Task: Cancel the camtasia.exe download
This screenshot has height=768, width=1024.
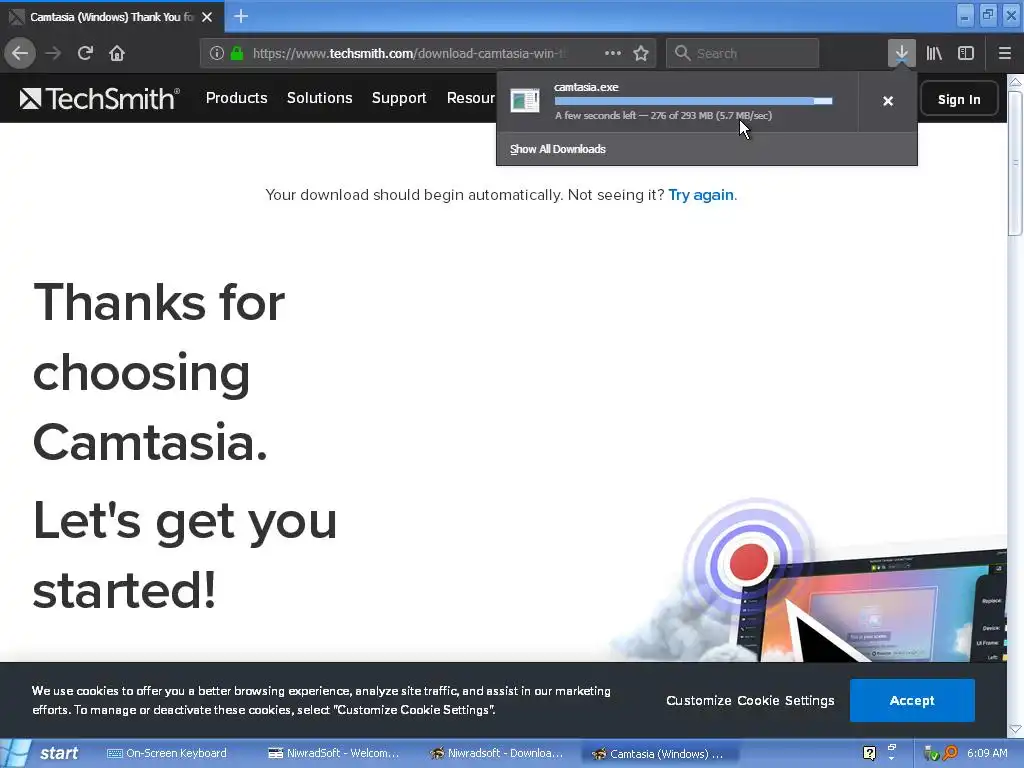Action: click(x=888, y=101)
